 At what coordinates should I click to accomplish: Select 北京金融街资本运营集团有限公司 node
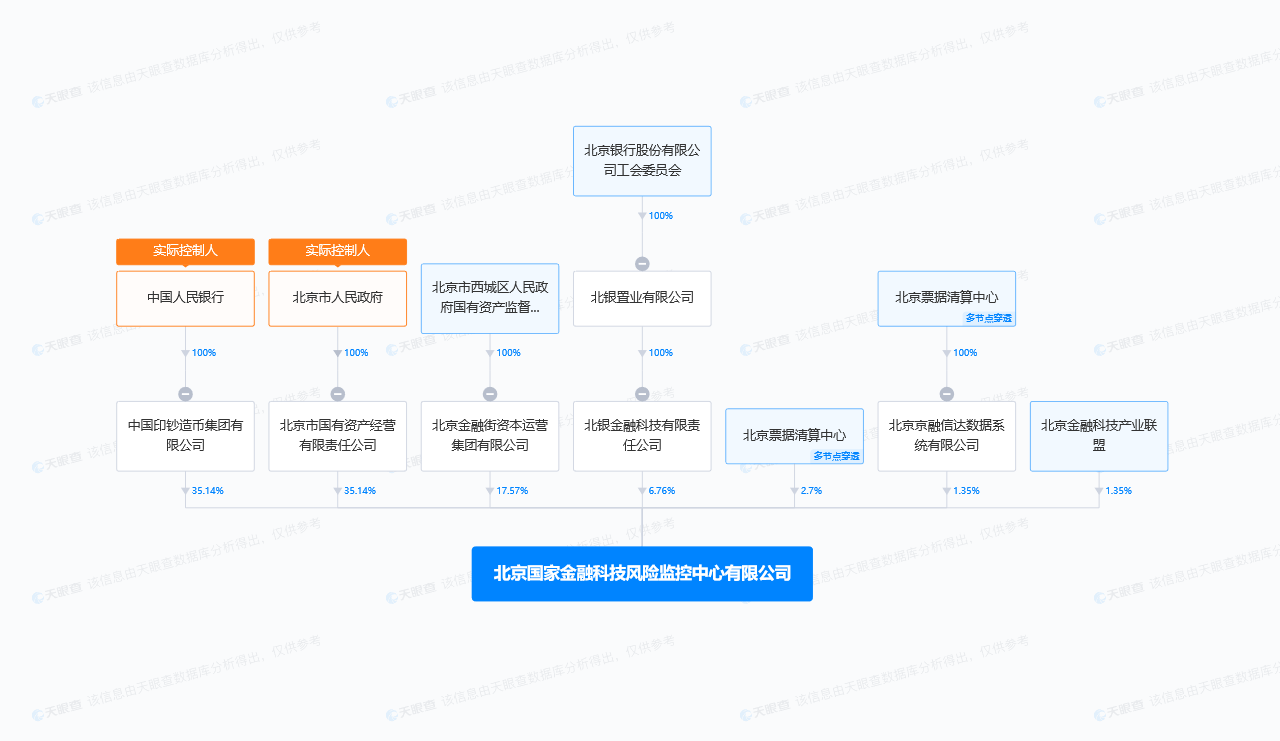pyautogui.click(x=490, y=436)
